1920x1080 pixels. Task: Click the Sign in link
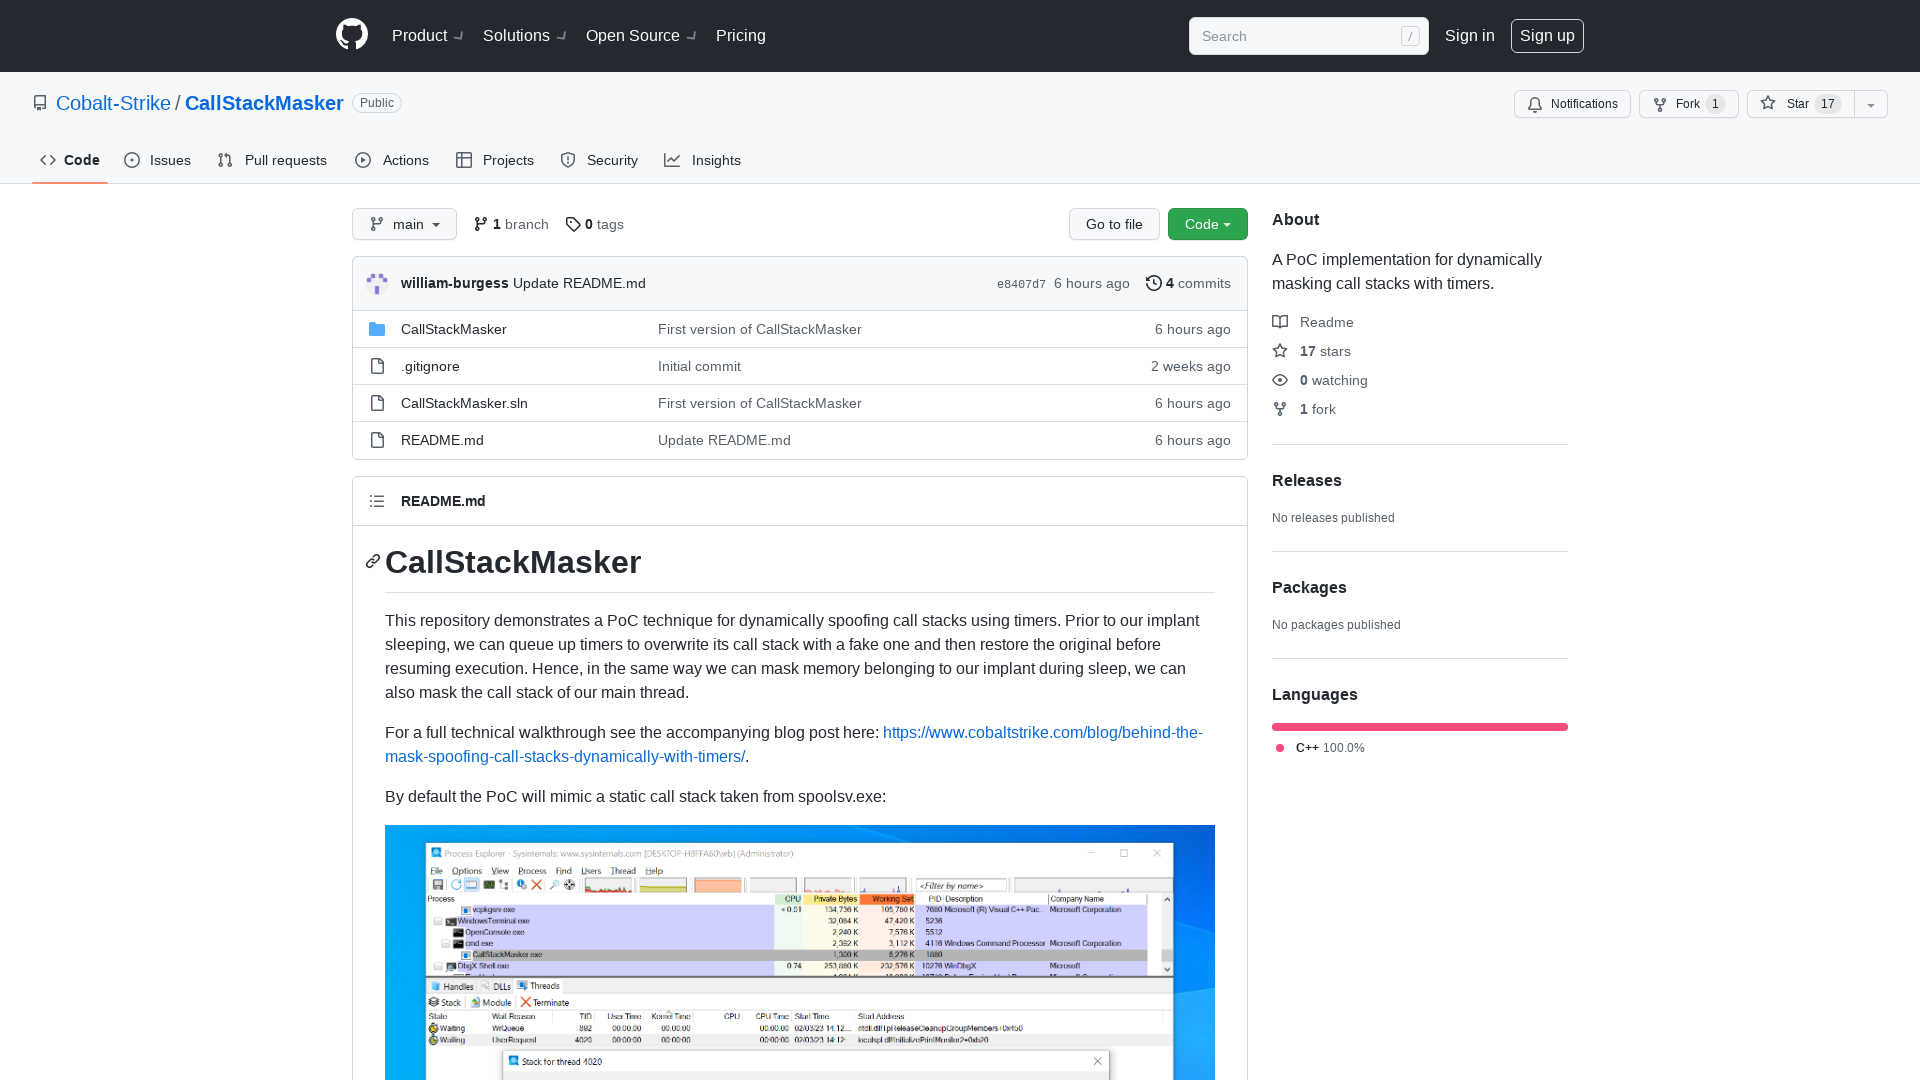click(1470, 36)
